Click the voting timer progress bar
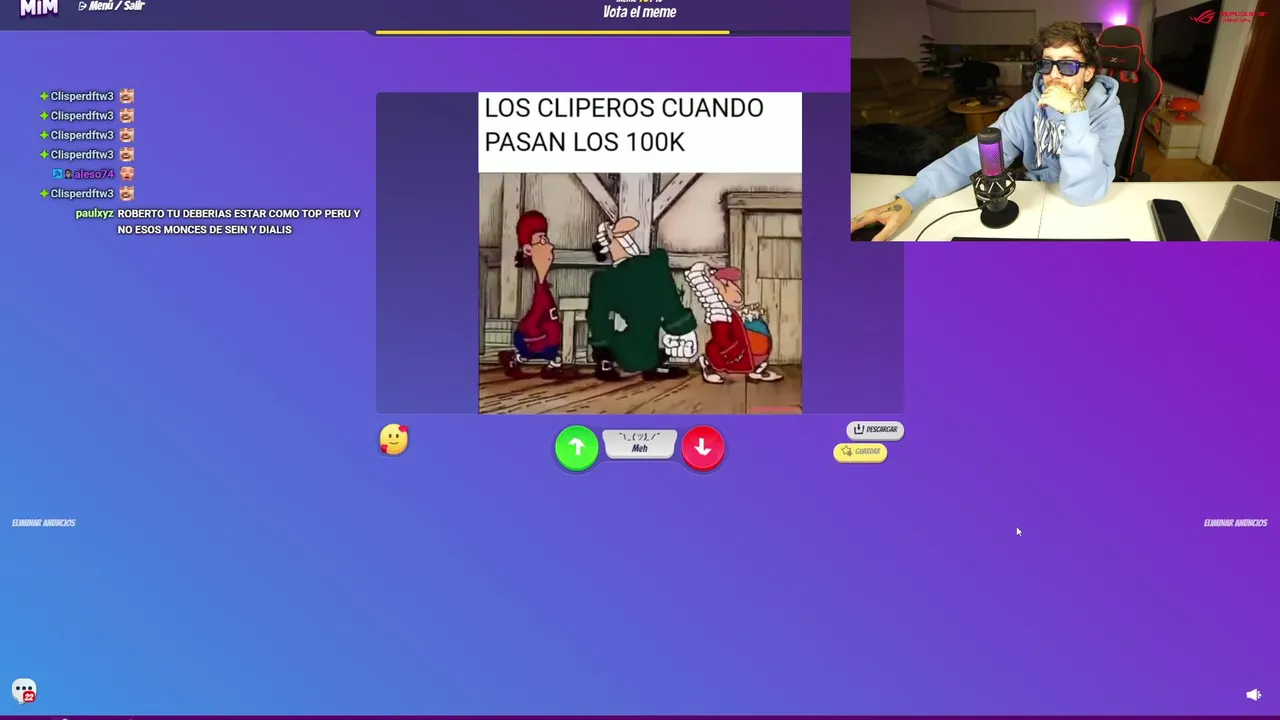The width and height of the screenshot is (1280, 720). point(552,32)
